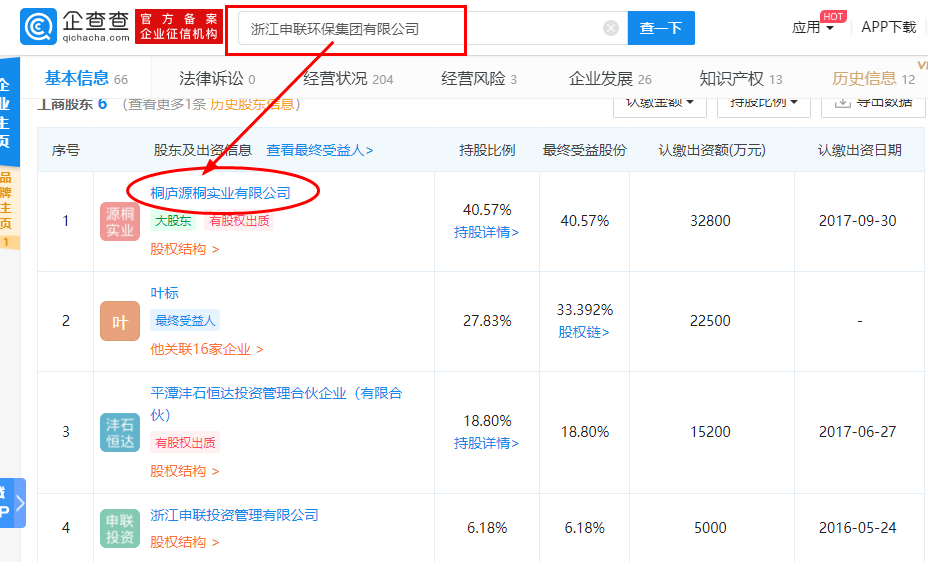
Task: Switch to the 知识产权 tab
Action: coord(740,78)
